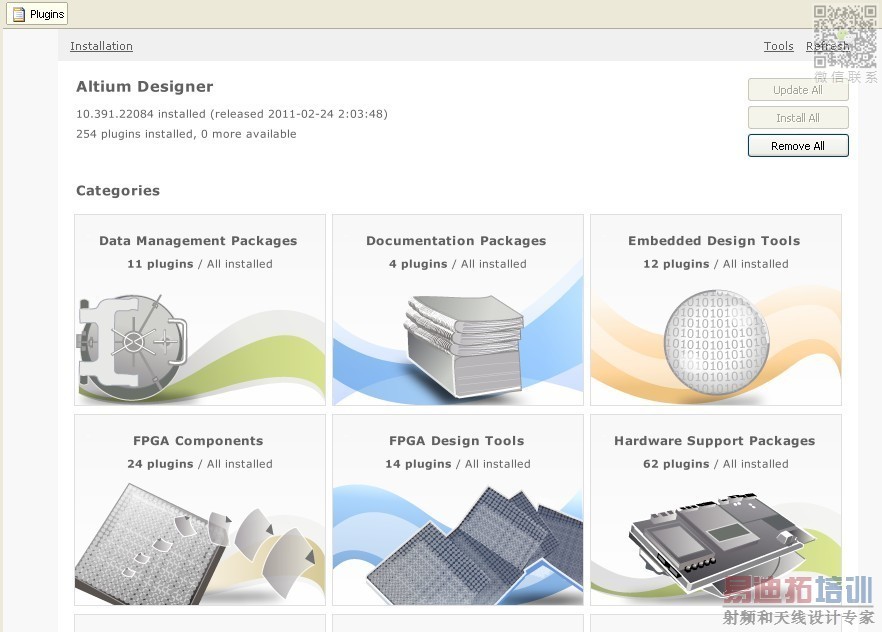Click the stacked books icon in Documentation Packages
Screen dimensions: 882x632
click(x=464, y=345)
